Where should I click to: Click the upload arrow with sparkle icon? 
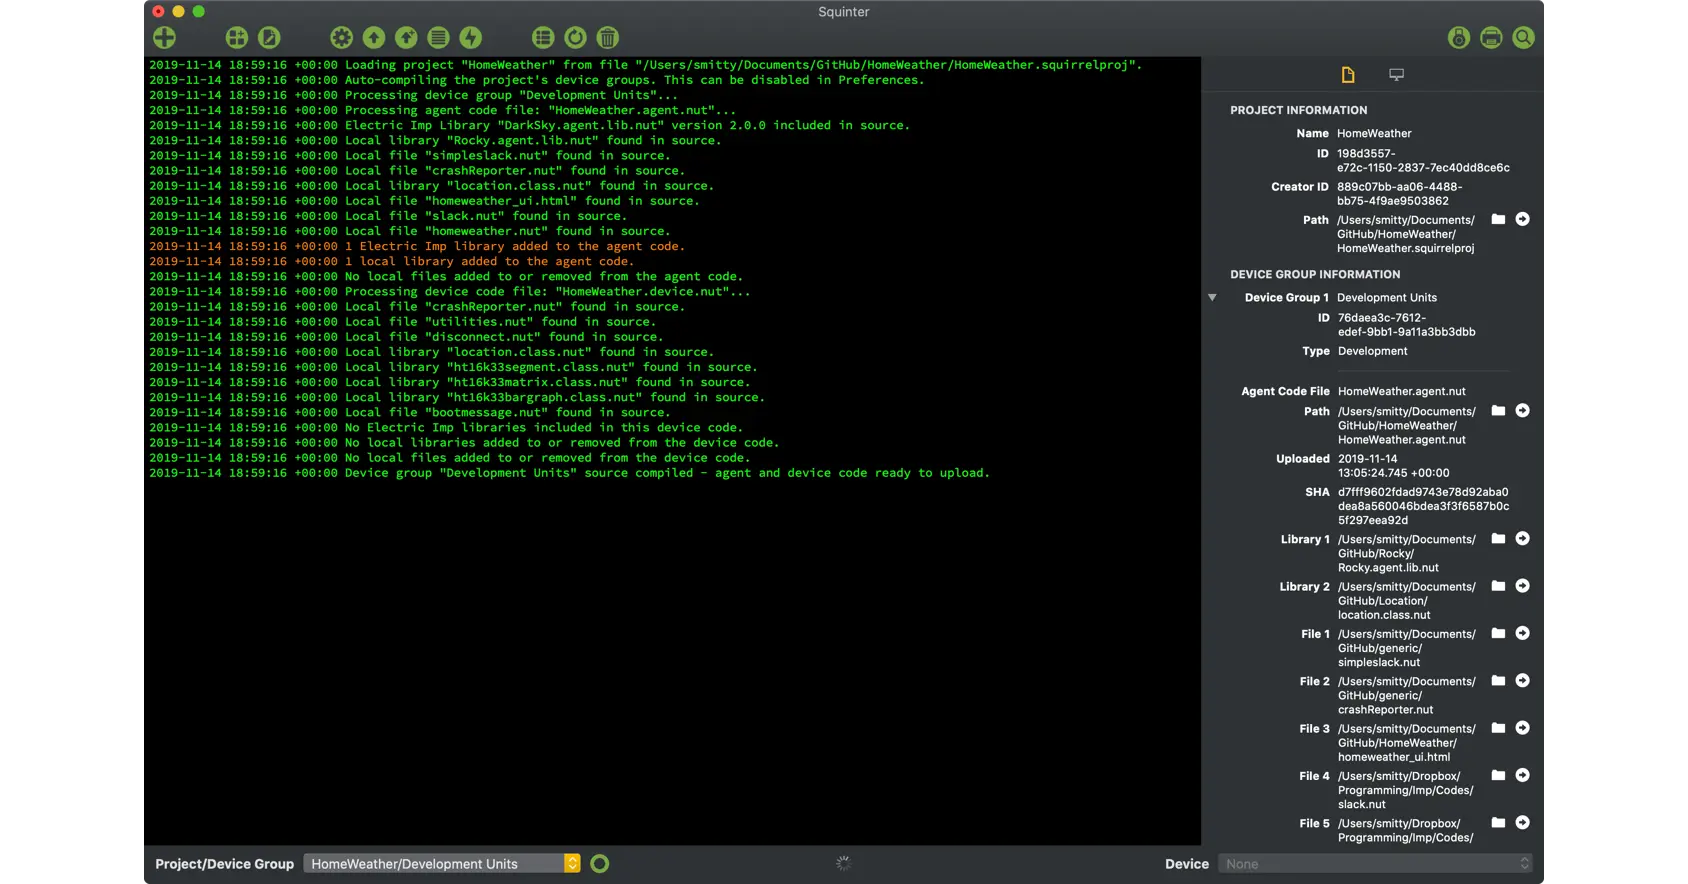click(x=406, y=38)
